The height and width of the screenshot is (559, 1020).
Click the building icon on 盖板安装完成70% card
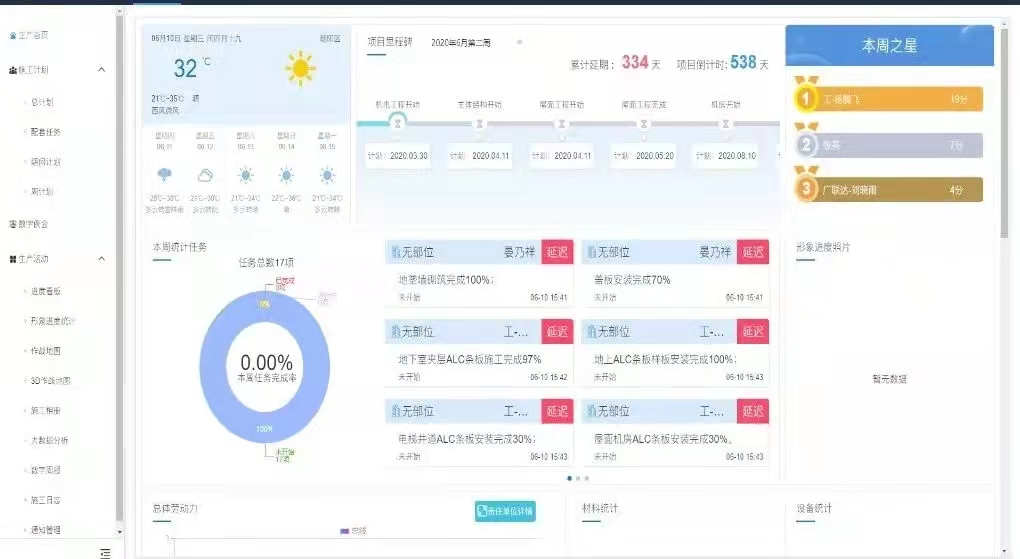[x=591, y=252]
